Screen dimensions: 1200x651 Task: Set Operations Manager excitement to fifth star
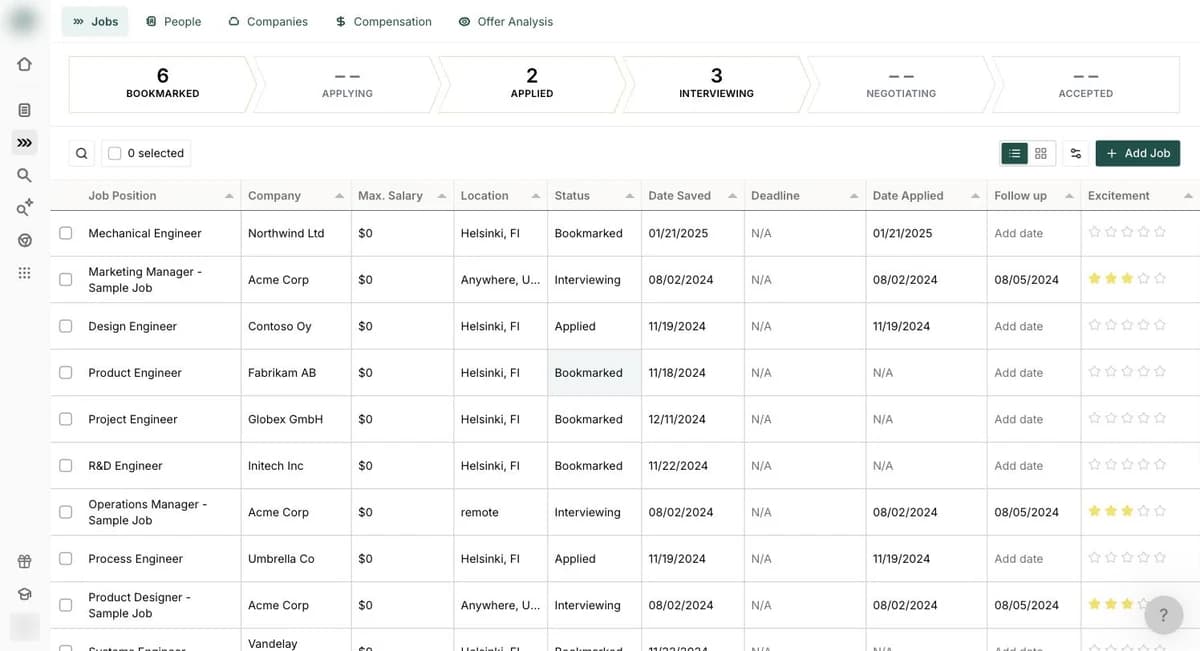pyautogui.click(x=1160, y=511)
